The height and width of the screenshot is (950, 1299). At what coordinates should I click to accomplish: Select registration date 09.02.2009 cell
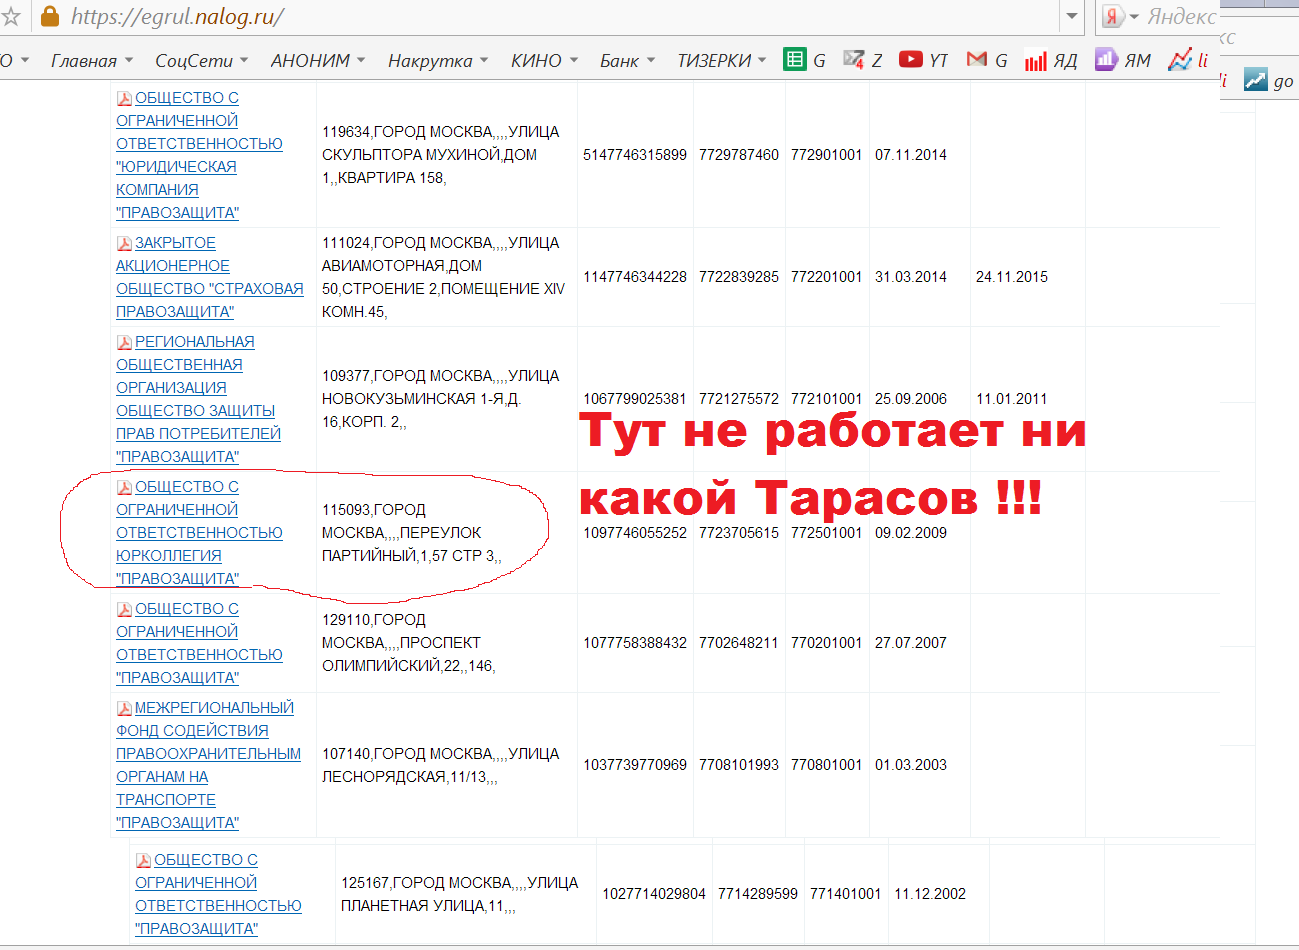911,533
